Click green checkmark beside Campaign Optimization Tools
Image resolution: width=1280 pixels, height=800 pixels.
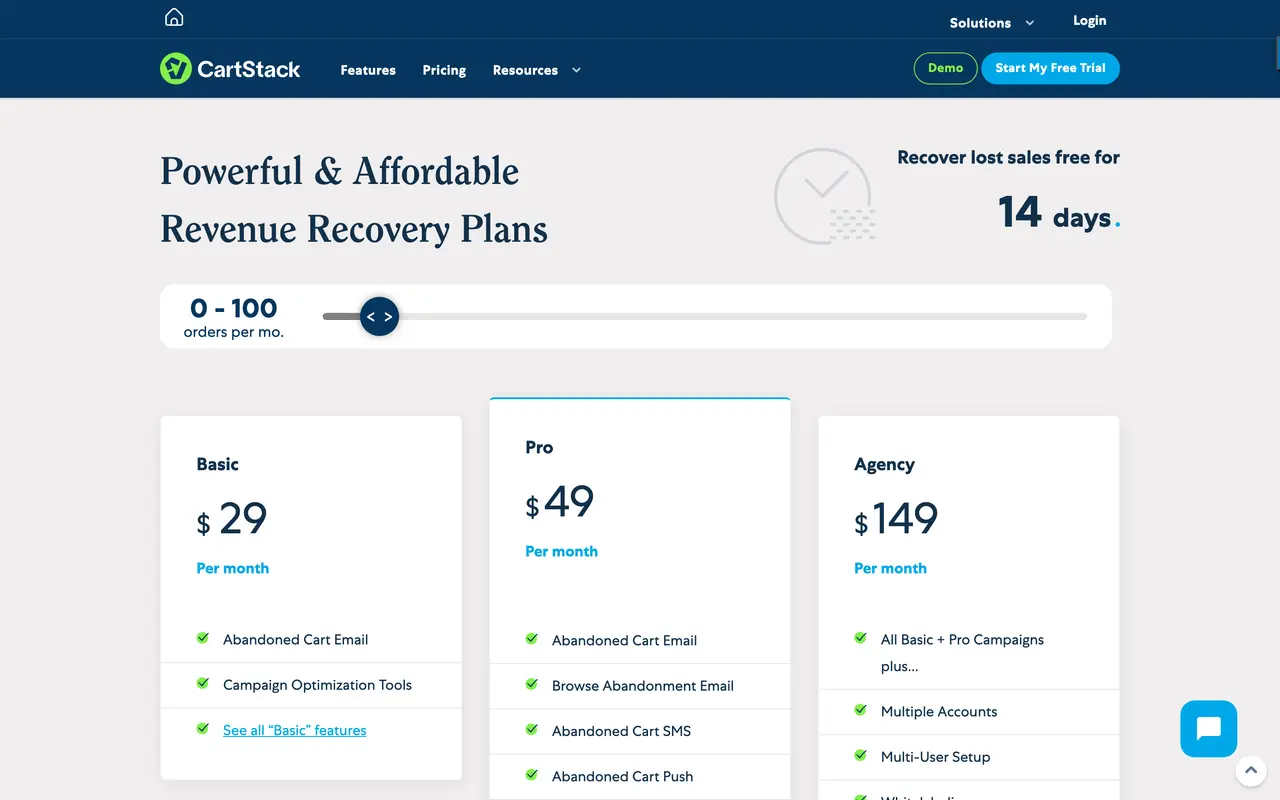(203, 684)
